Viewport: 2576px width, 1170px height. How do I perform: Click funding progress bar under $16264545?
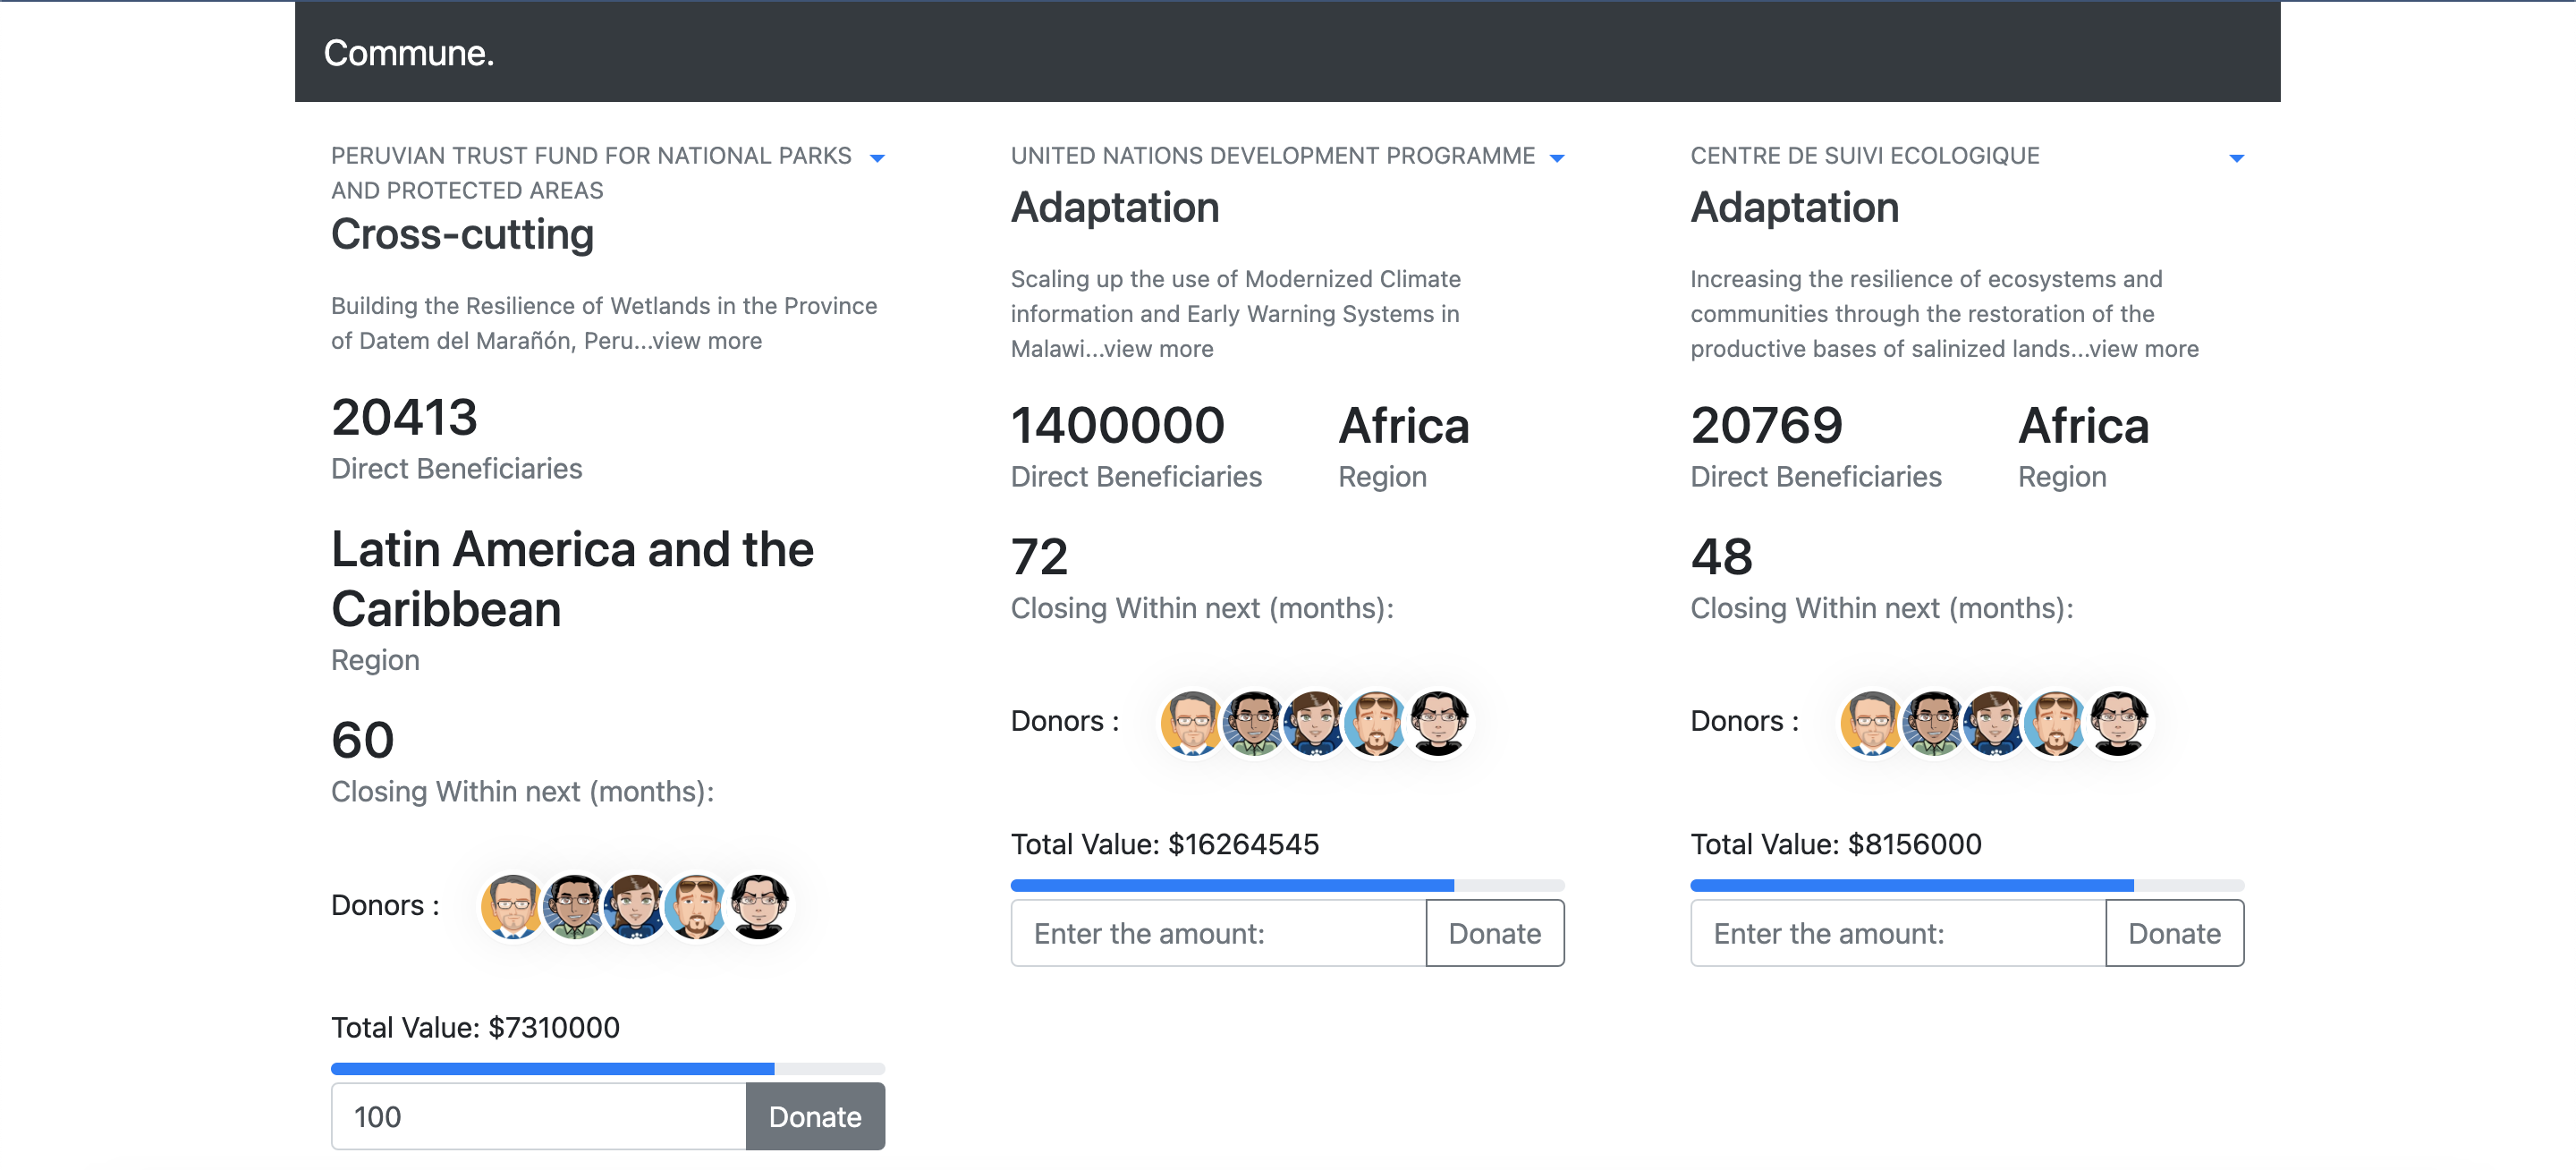(x=1287, y=885)
